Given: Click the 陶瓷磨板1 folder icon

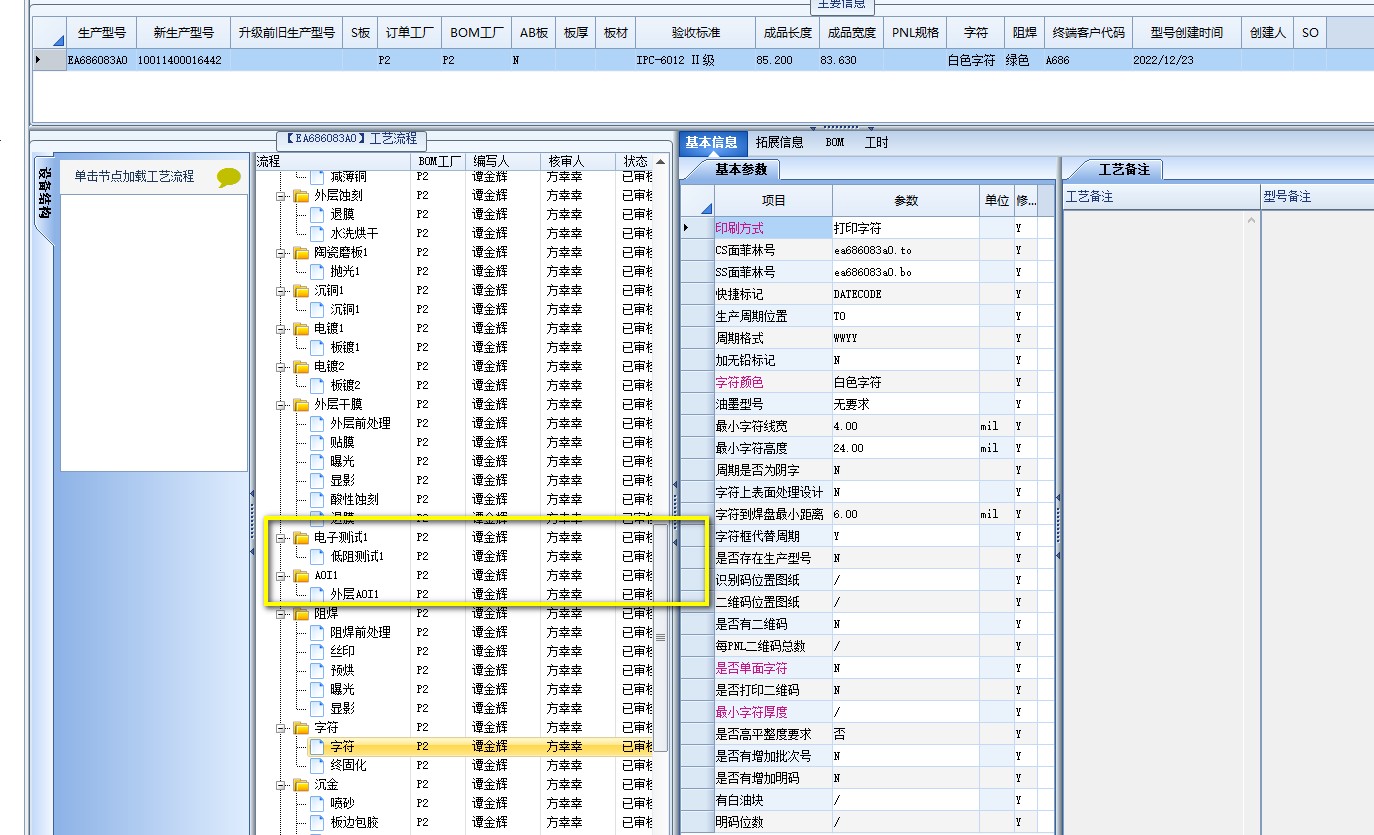Looking at the screenshot, I should (x=301, y=253).
